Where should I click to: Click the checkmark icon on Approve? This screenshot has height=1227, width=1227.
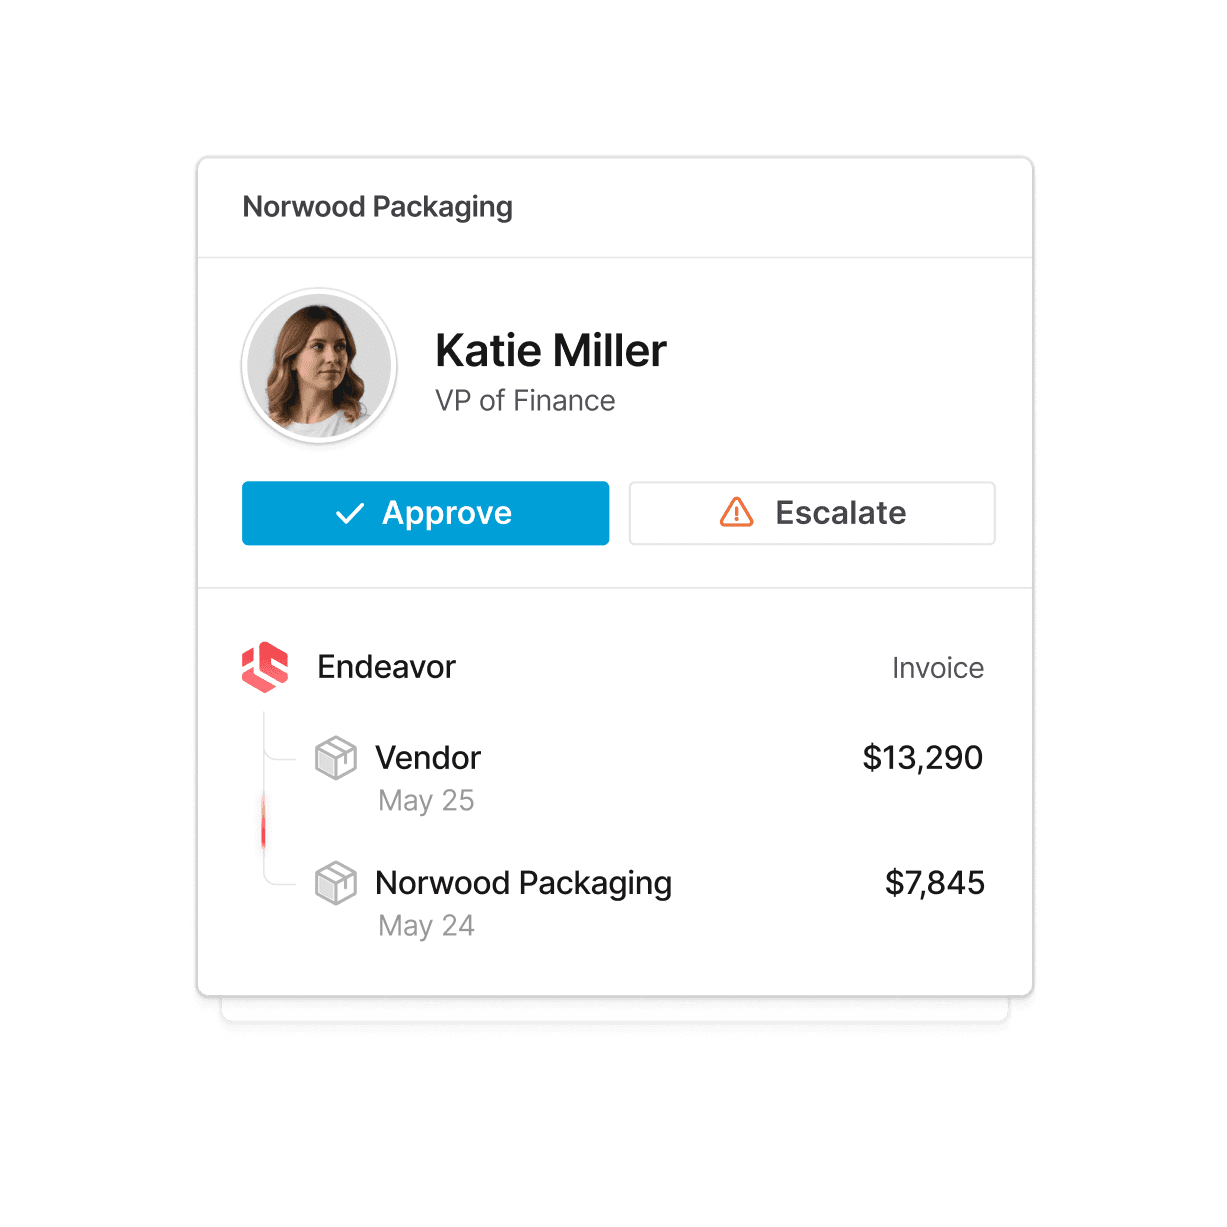point(350,513)
